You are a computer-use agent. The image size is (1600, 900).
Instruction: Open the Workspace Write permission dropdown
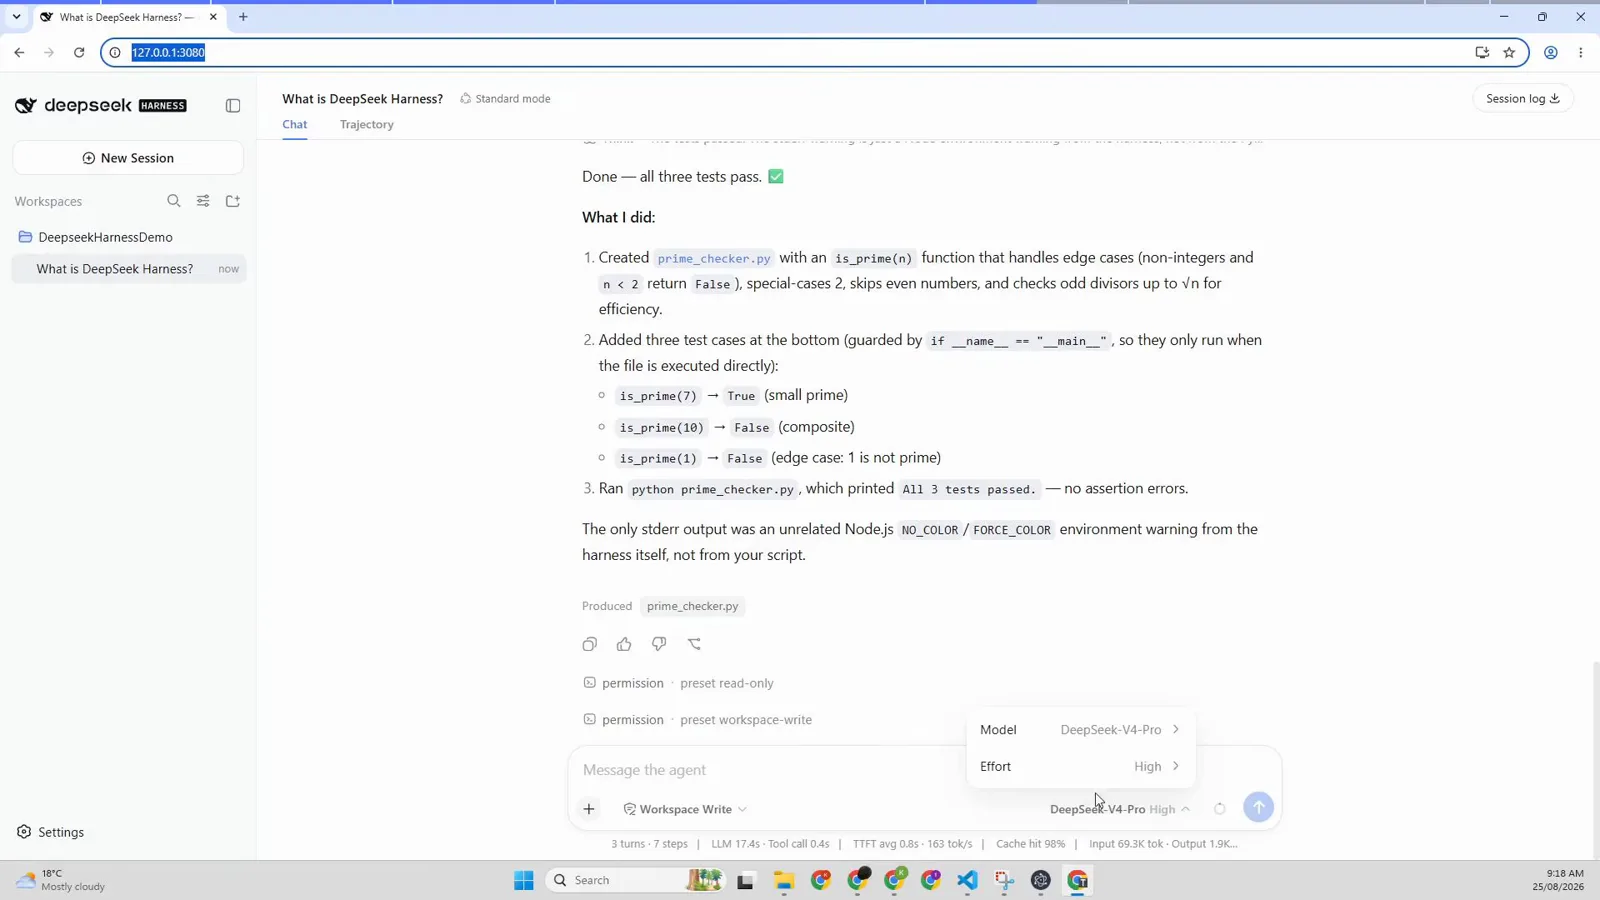pyautogui.click(x=685, y=809)
